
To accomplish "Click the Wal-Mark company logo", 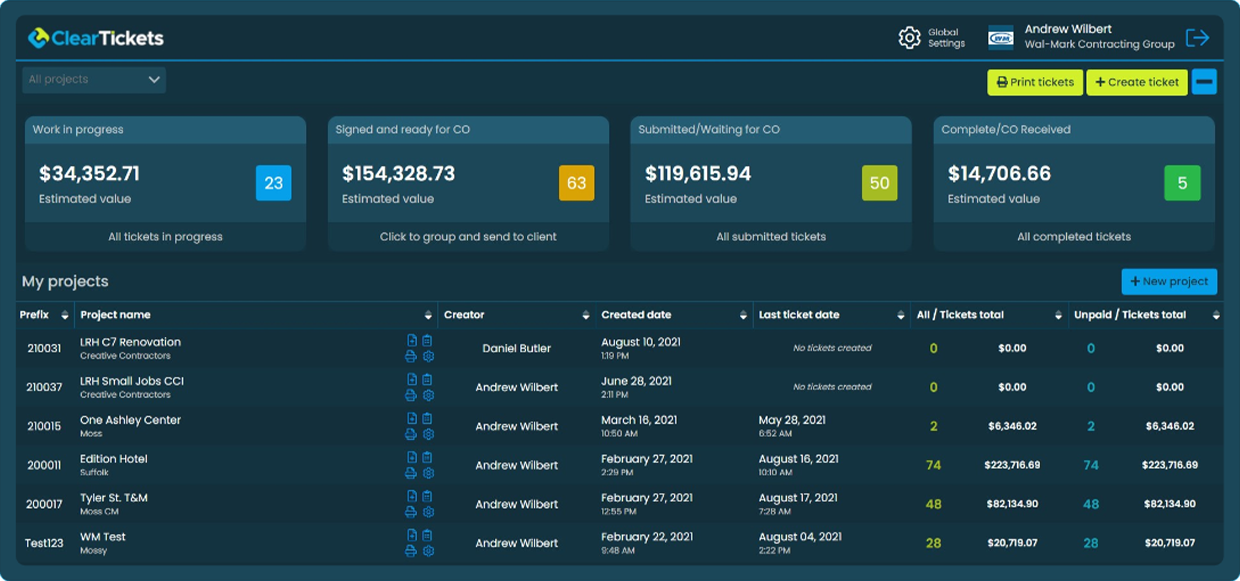I will point(1001,38).
